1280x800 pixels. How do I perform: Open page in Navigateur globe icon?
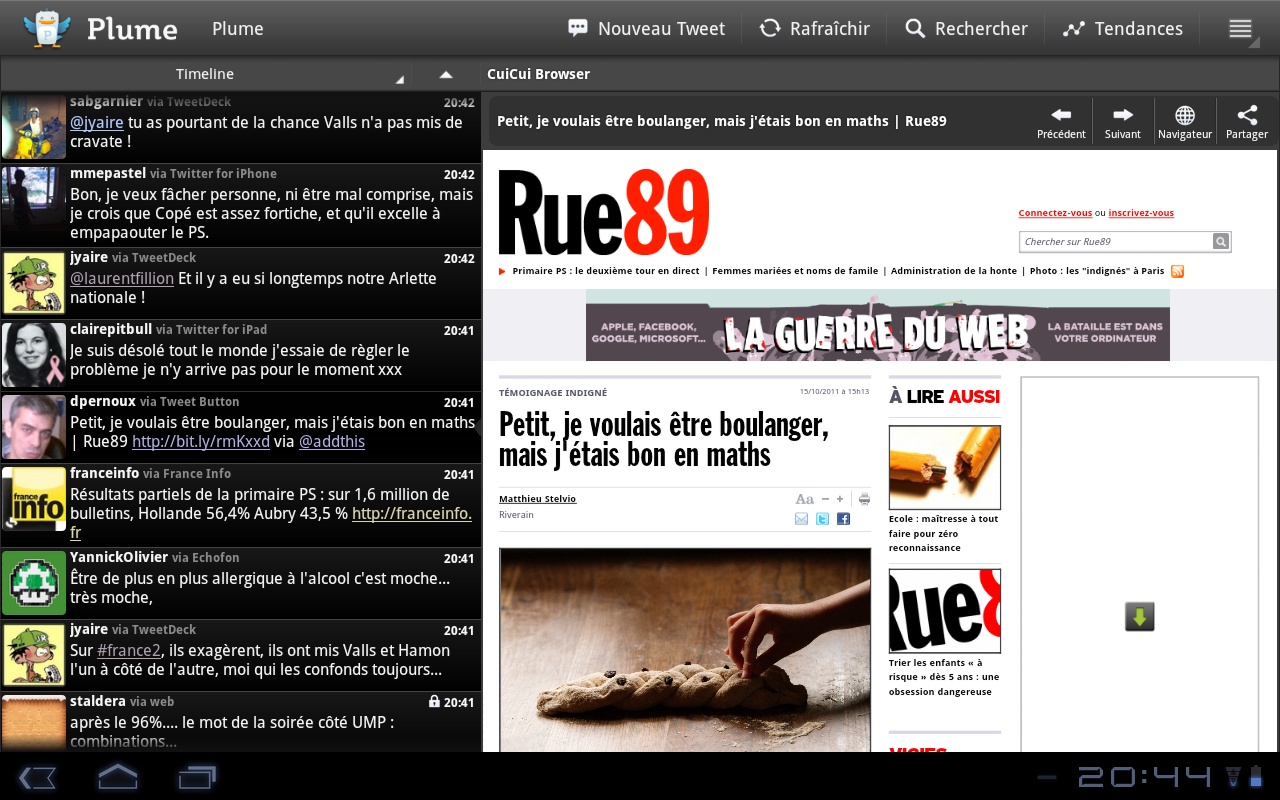[x=1185, y=122]
